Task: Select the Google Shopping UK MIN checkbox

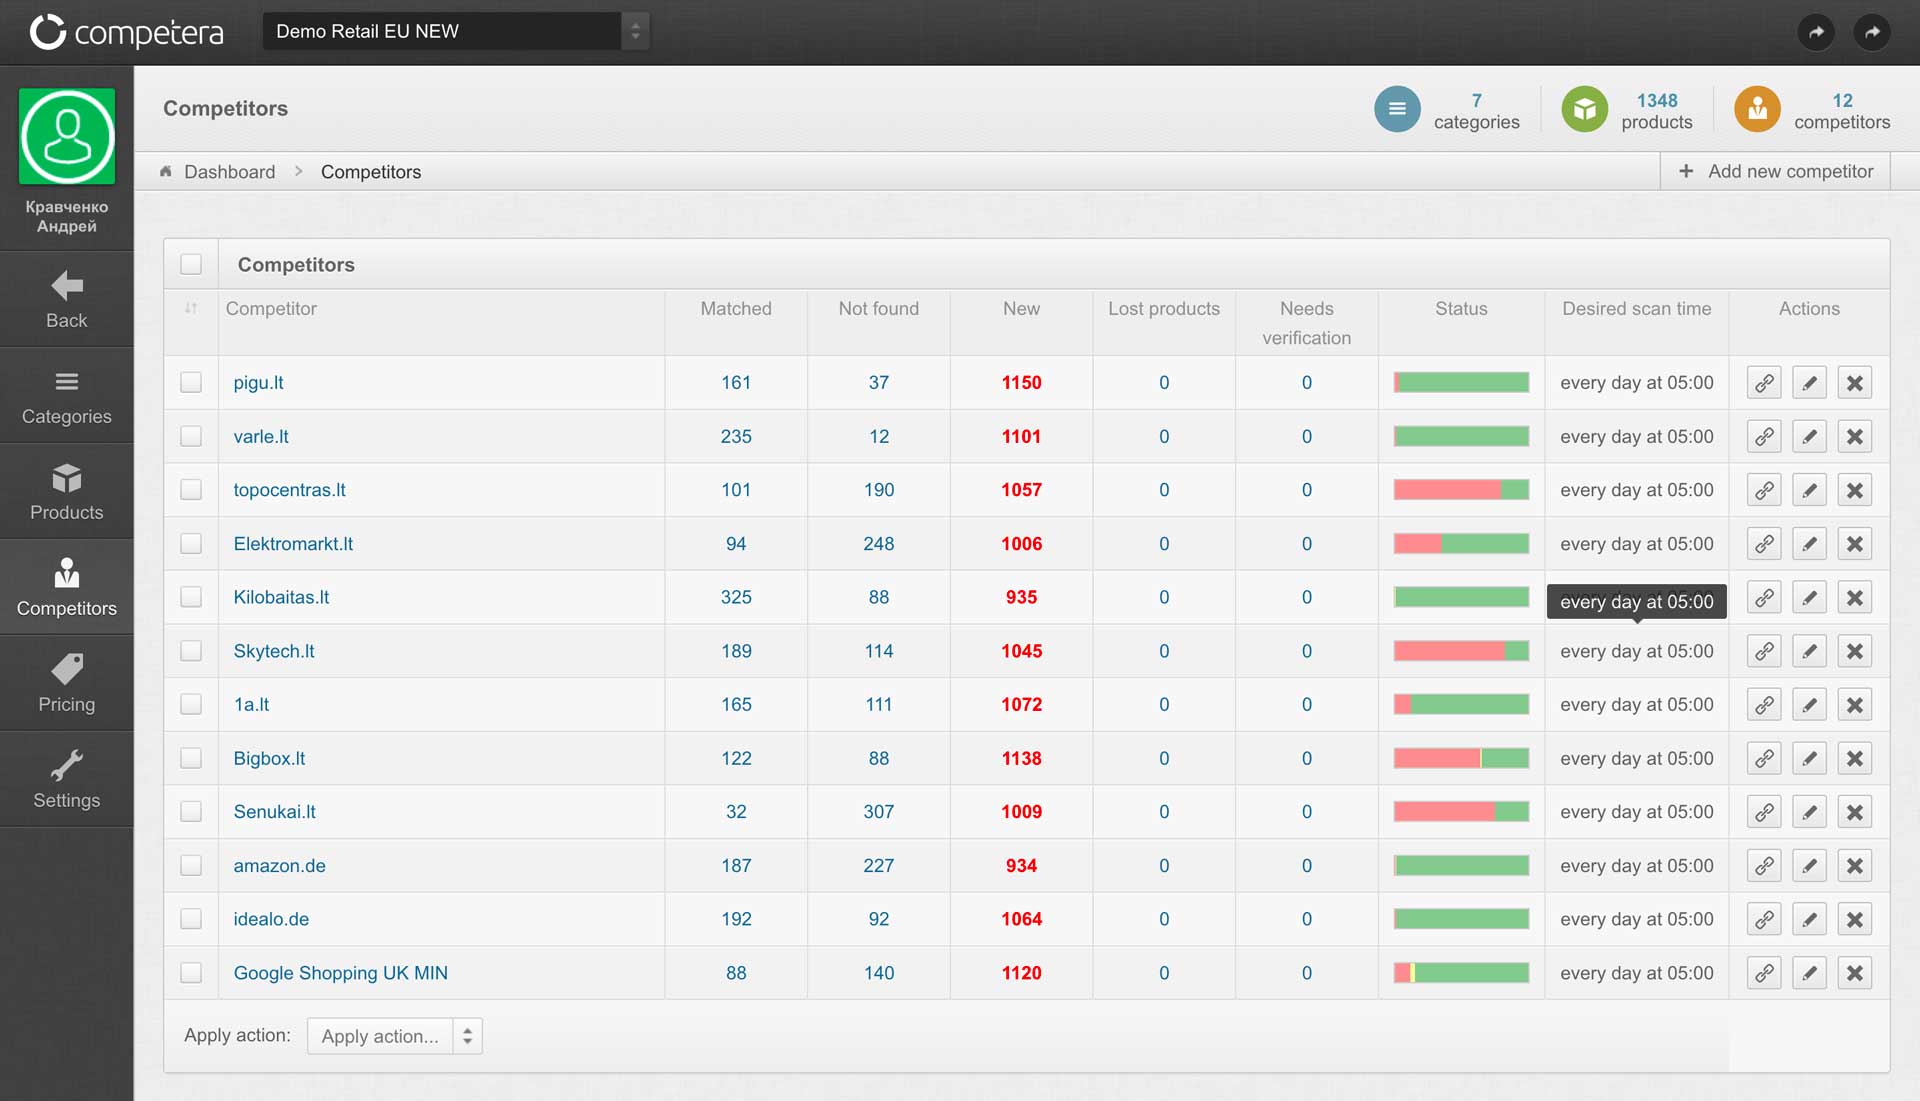Action: tap(191, 973)
